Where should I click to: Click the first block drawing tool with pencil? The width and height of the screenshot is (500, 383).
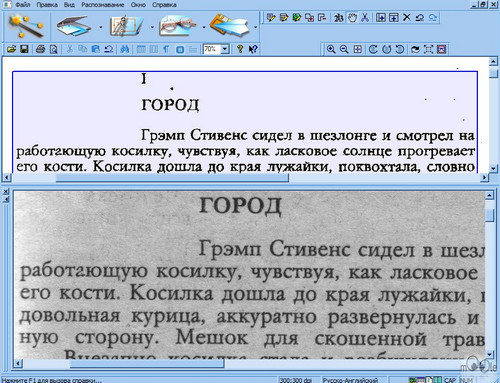(x=271, y=17)
